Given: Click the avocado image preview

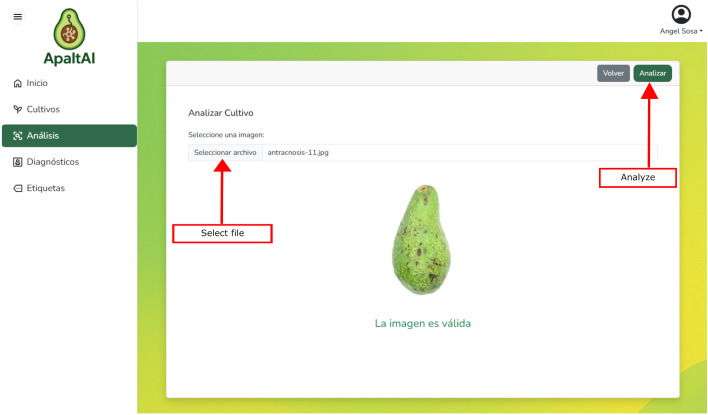Looking at the screenshot, I should pos(421,240).
